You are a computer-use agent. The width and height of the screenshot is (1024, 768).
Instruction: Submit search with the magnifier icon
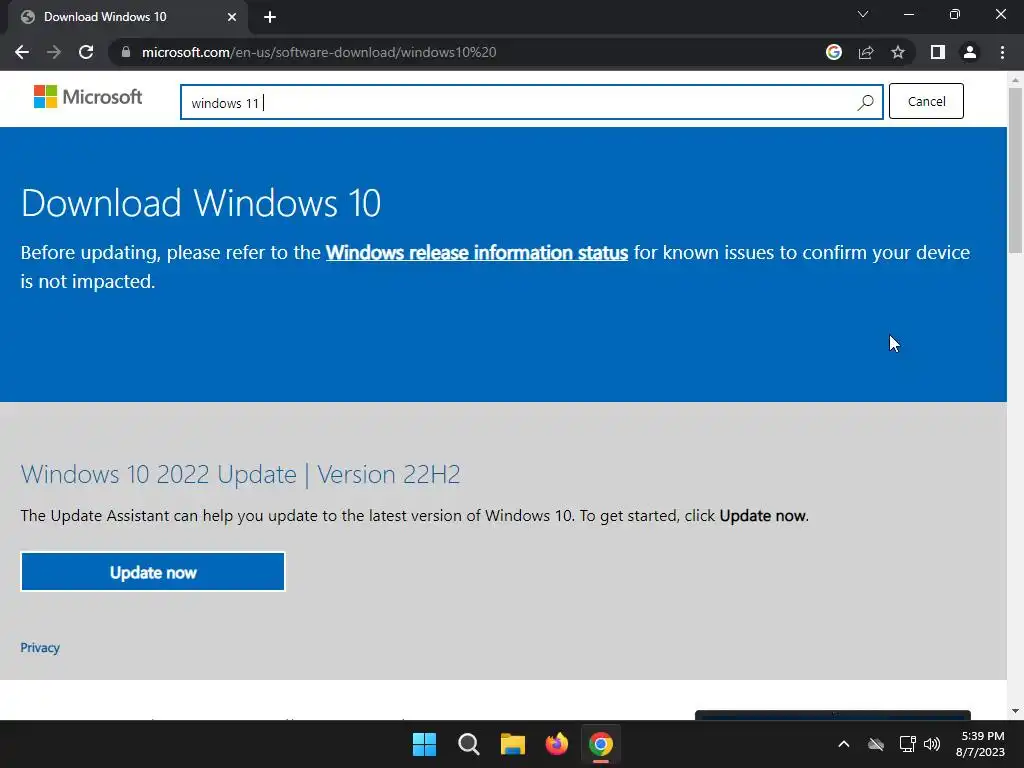865,103
